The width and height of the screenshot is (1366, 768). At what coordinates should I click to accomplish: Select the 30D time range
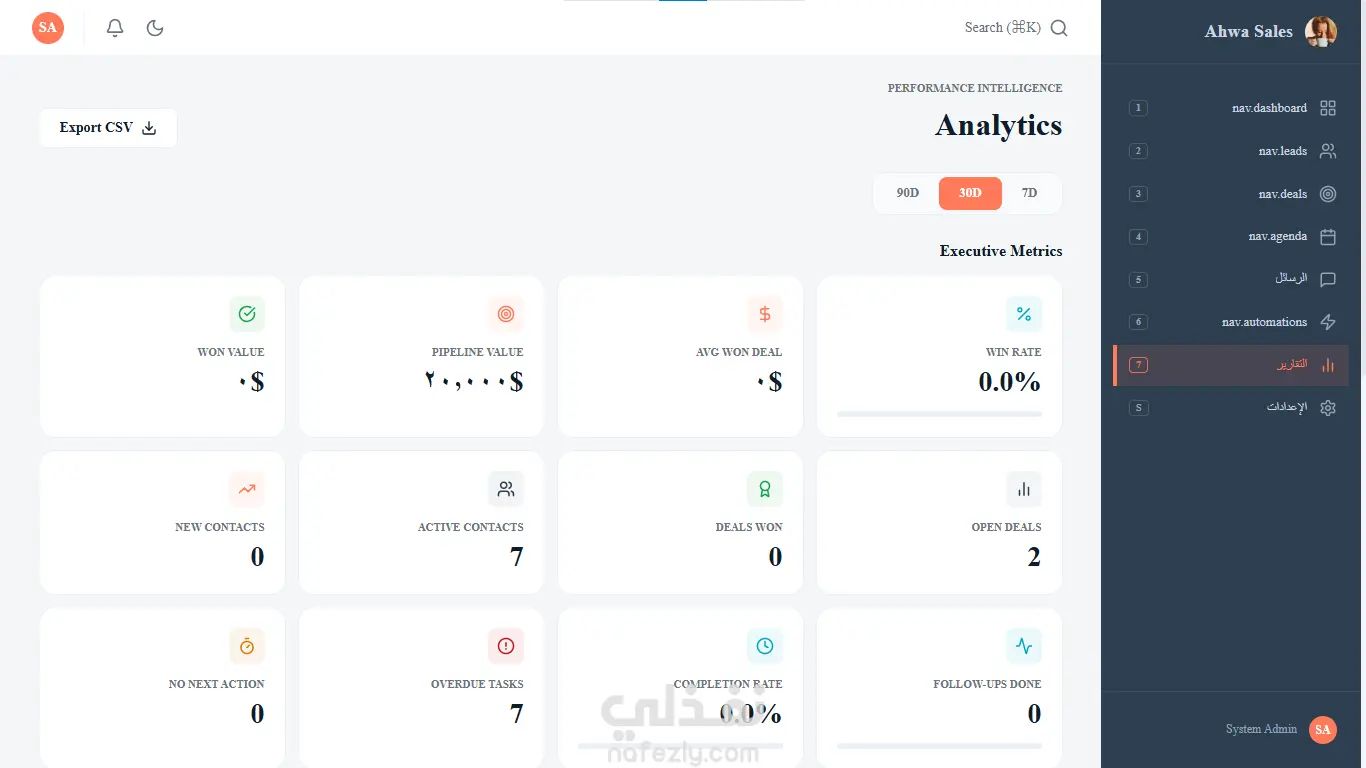click(970, 193)
